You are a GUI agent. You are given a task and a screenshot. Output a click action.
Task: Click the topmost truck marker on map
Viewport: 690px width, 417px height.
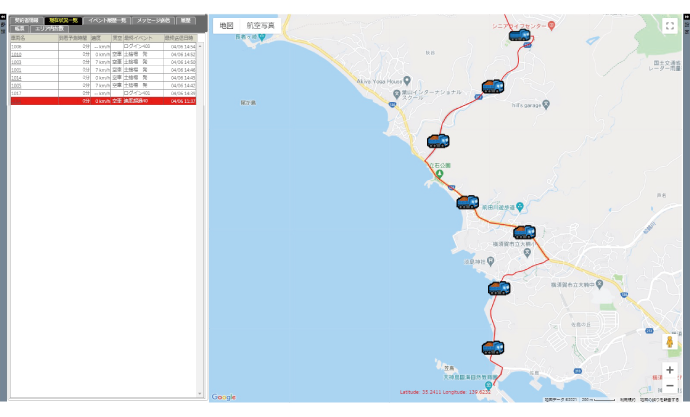click(x=519, y=35)
